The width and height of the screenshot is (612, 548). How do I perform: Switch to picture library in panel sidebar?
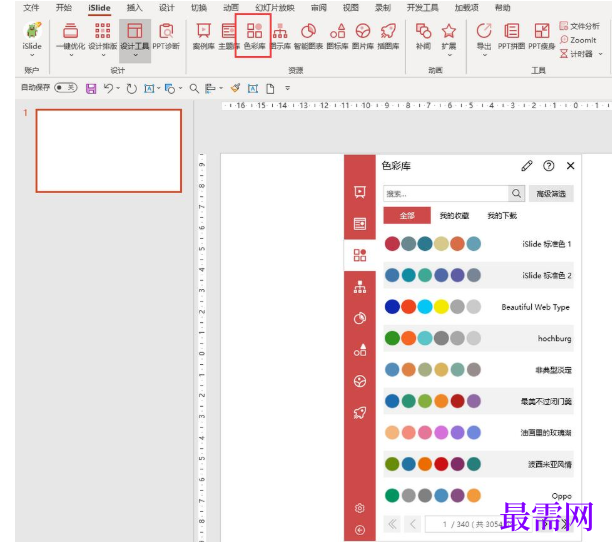click(360, 381)
